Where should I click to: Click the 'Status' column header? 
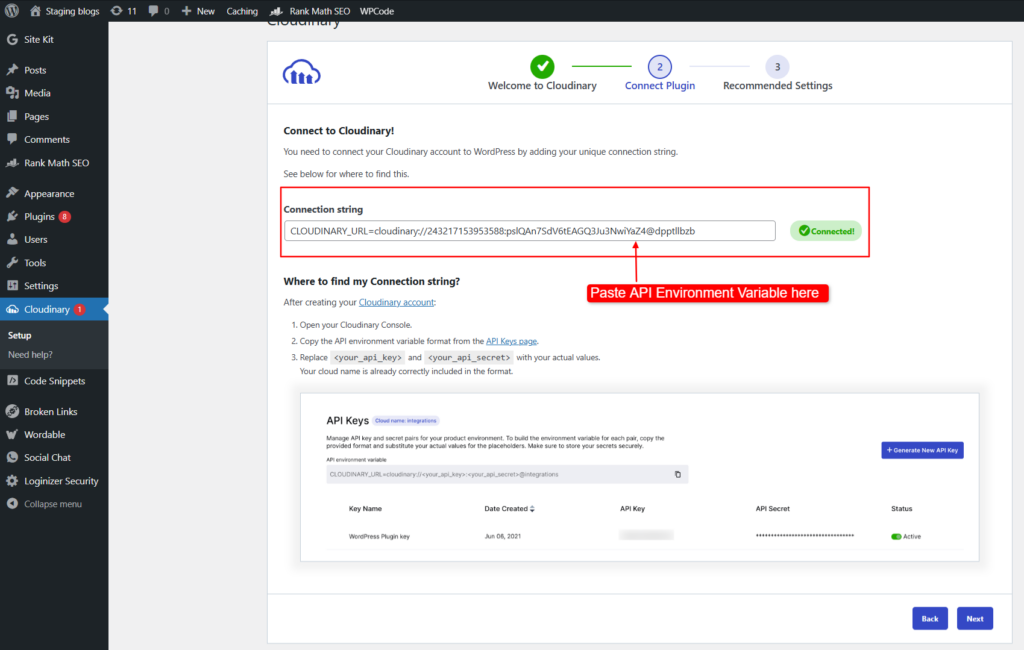coord(902,509)
